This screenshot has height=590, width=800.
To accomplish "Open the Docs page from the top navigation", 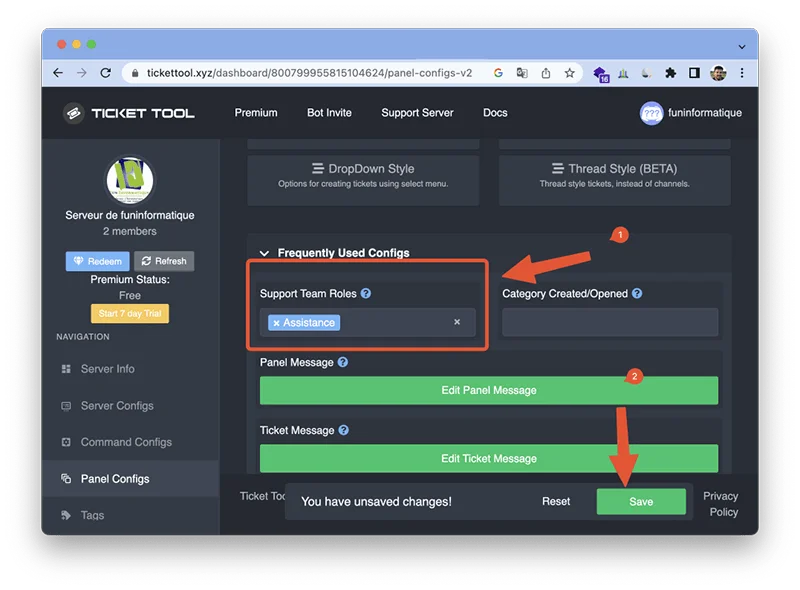I will pos(494,113).
